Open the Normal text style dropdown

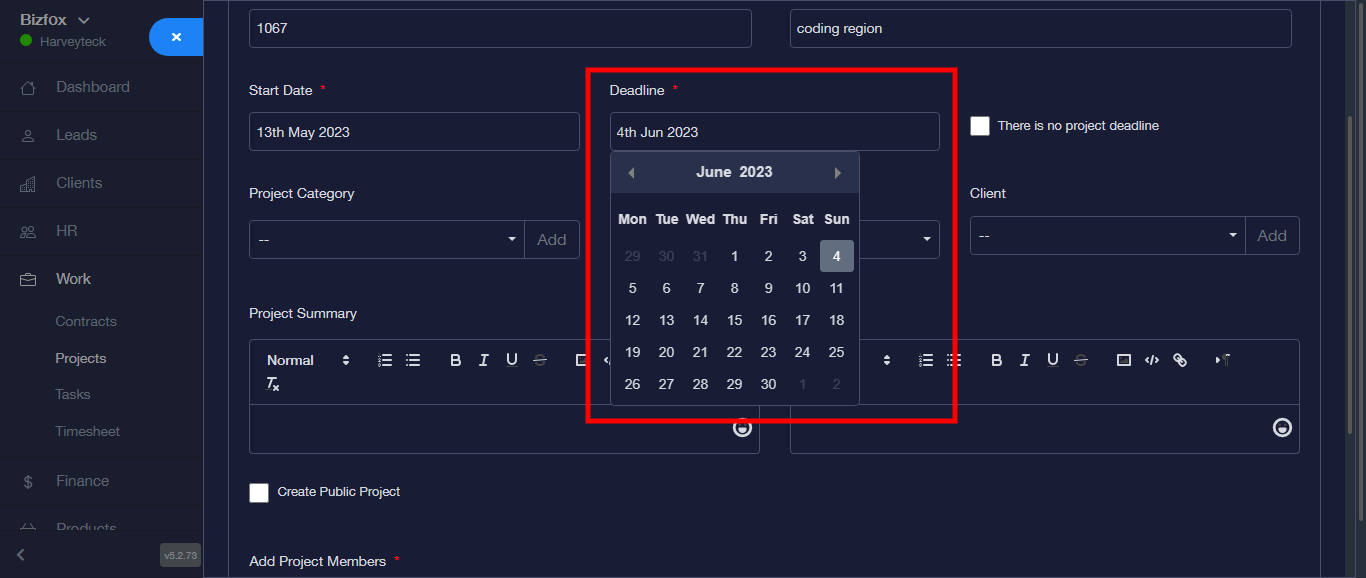(308, 360)
